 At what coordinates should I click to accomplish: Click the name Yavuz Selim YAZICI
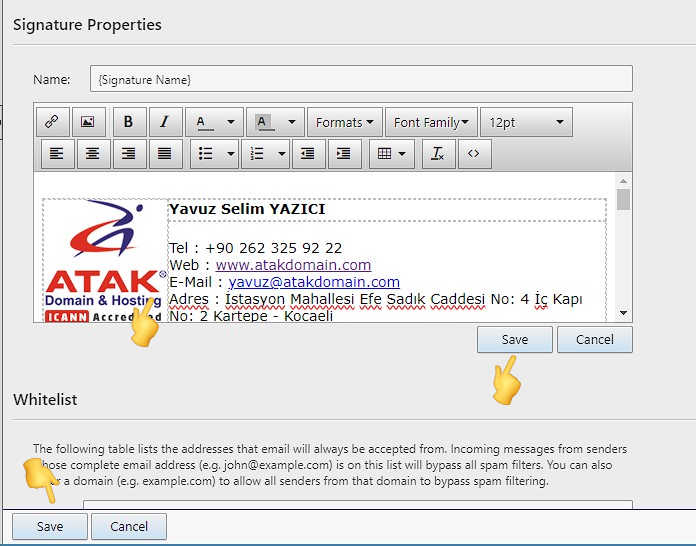(x=247, y=209)
